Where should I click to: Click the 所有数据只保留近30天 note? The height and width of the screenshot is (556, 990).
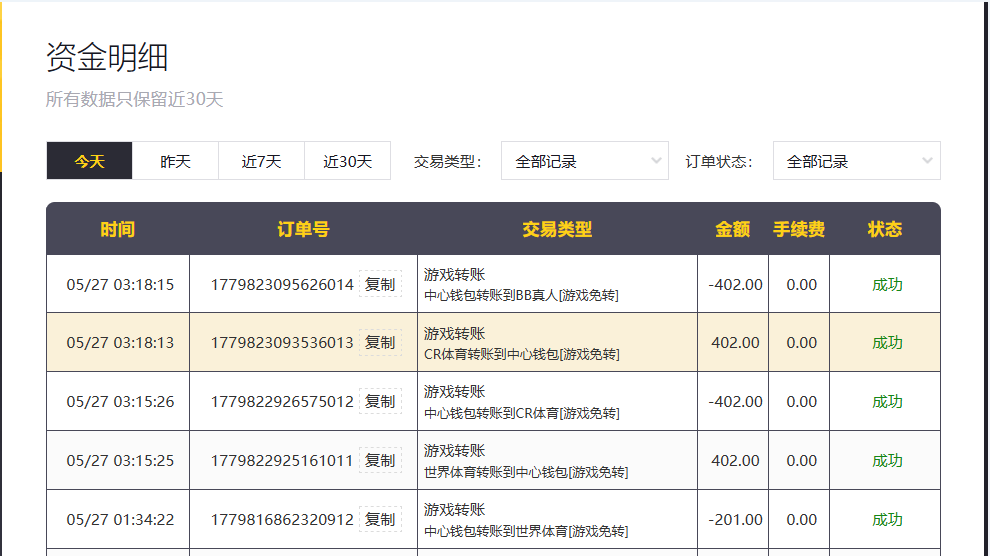point(134,99)
